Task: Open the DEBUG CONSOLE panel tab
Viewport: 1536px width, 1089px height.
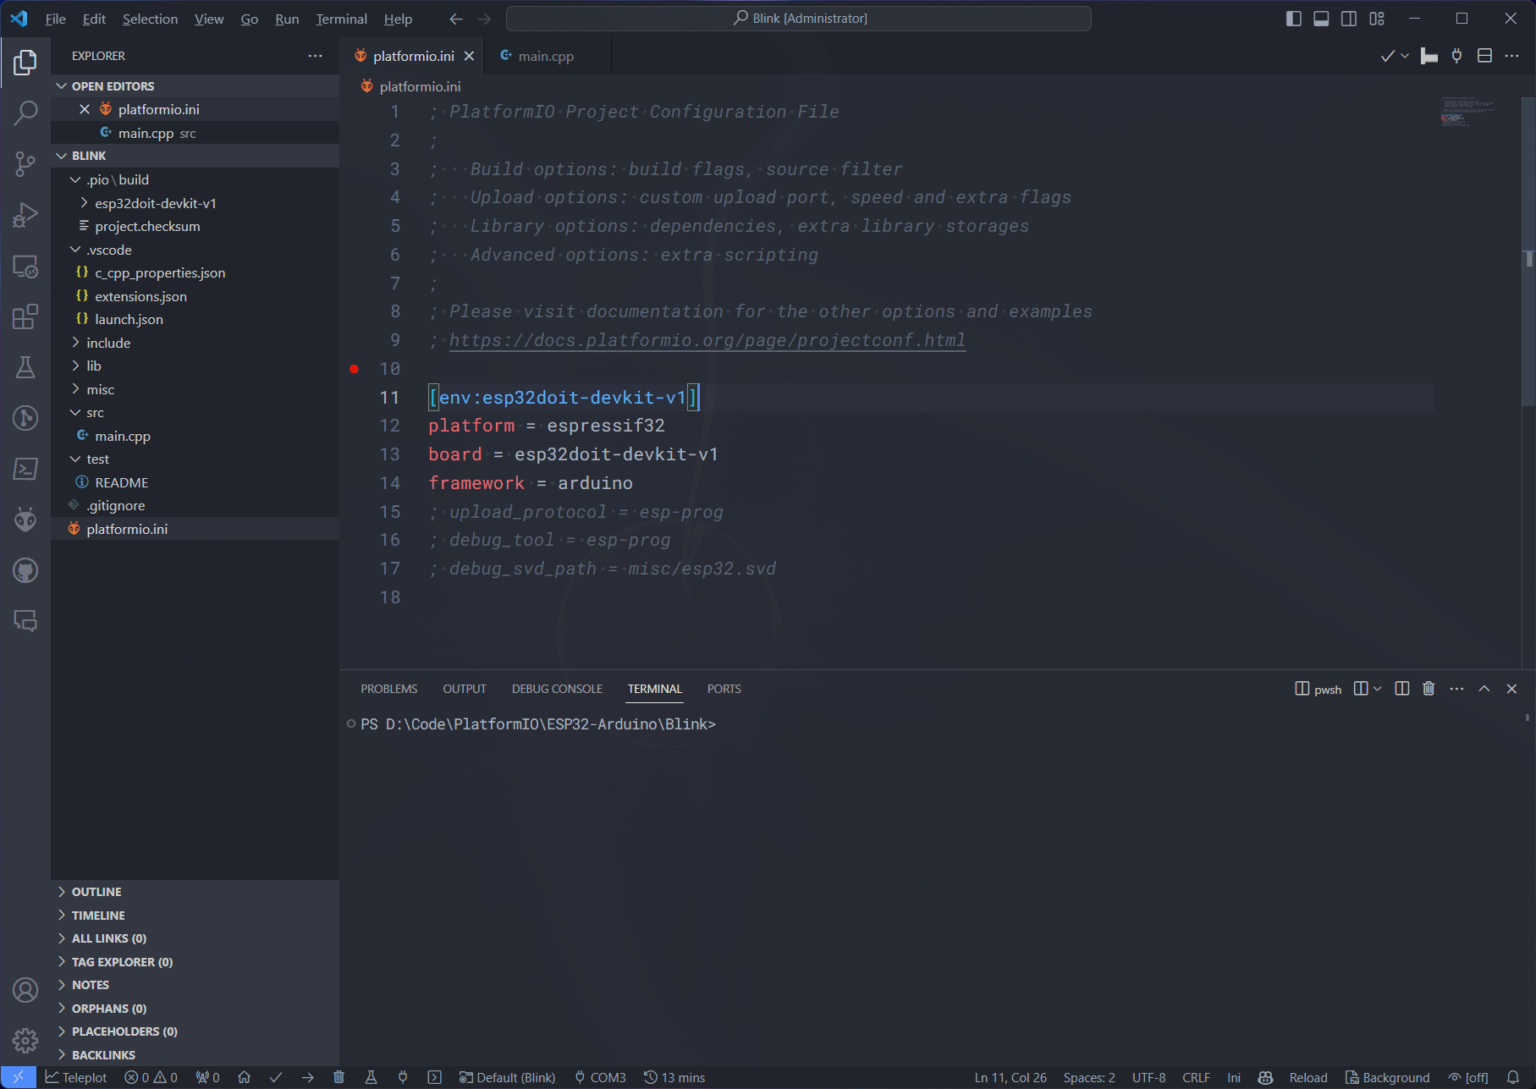Action: click(x=557, y=688)
